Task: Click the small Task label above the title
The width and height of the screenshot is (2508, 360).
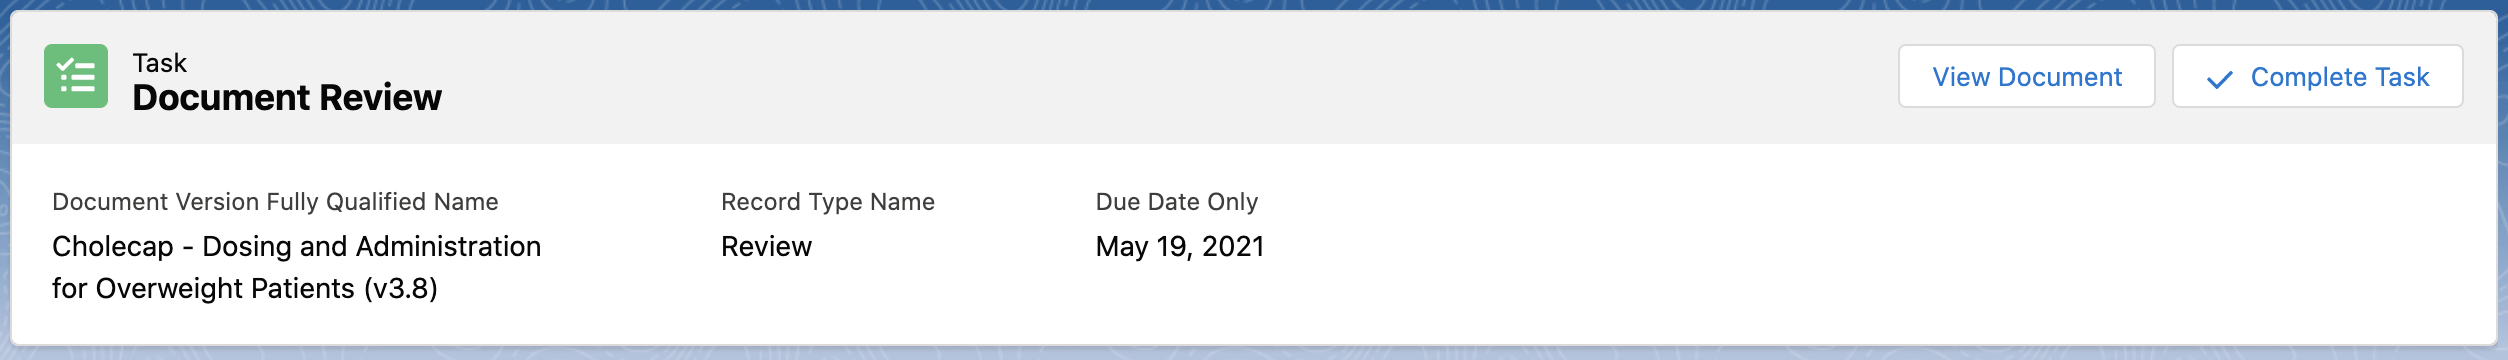Action: coord(160,63)
